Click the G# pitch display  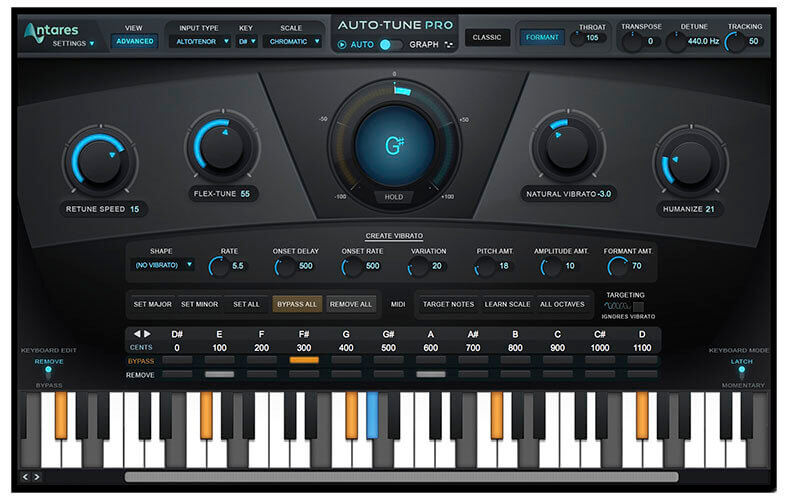[x=395, y=146]
